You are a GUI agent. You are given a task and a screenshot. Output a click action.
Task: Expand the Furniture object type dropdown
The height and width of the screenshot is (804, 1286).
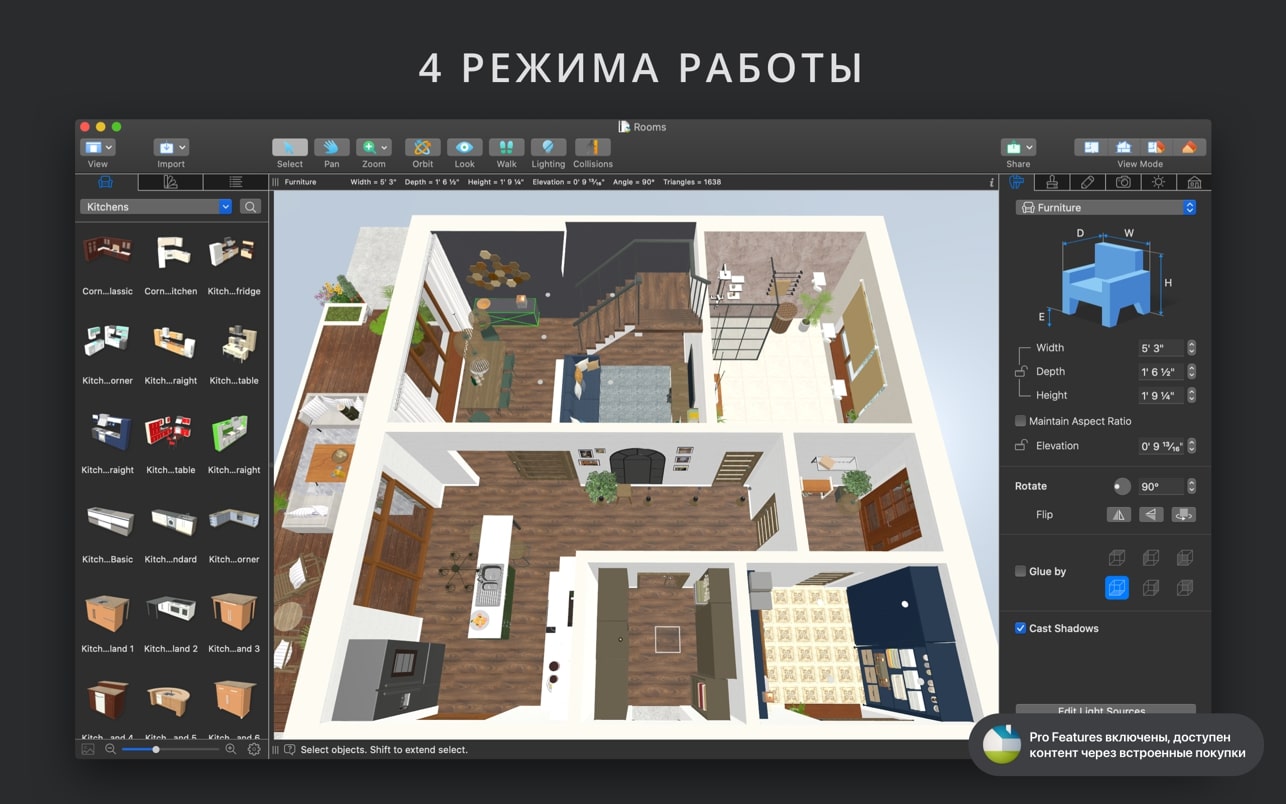[x=1105, y=208]
